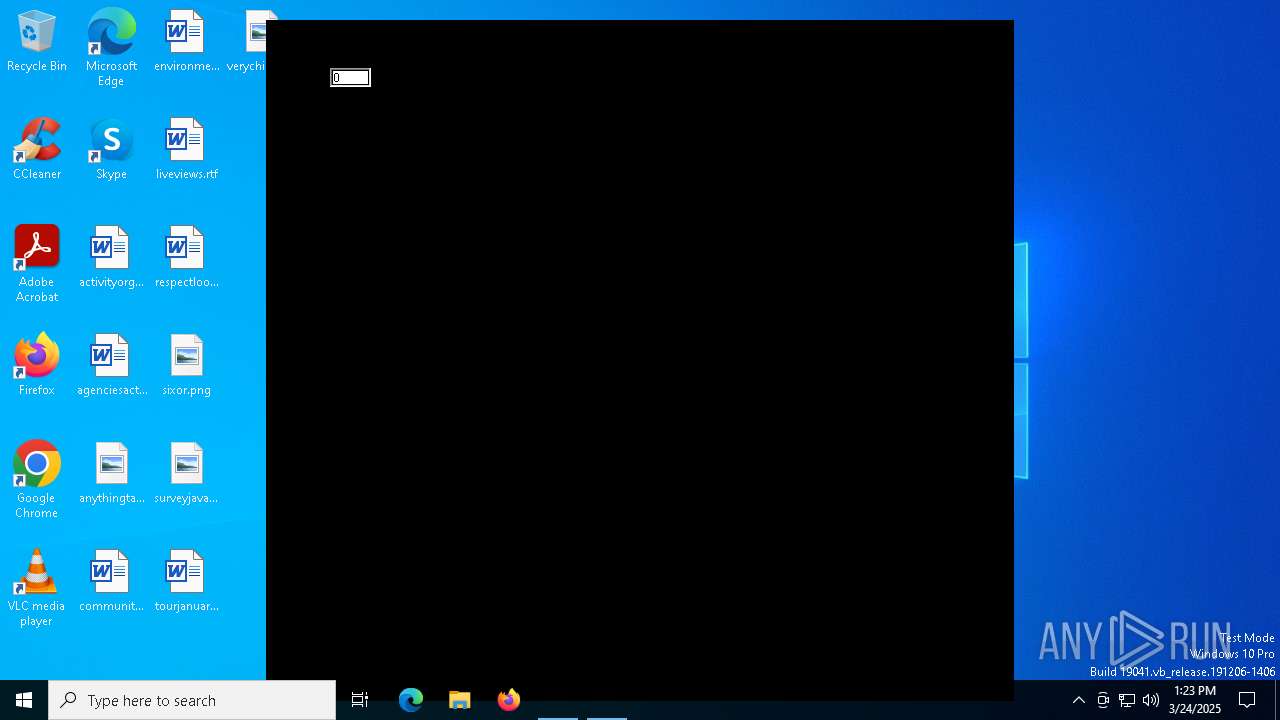The width and height of the screenshot is (1280, 720).
Task: Open the network status tray icon
Action: (1127, 700)
